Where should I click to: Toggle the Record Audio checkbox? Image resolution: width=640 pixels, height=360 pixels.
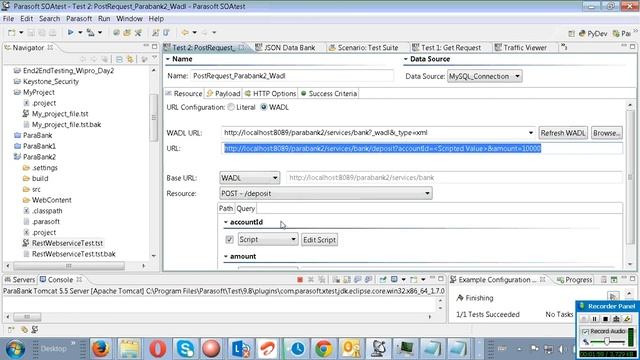586,331
